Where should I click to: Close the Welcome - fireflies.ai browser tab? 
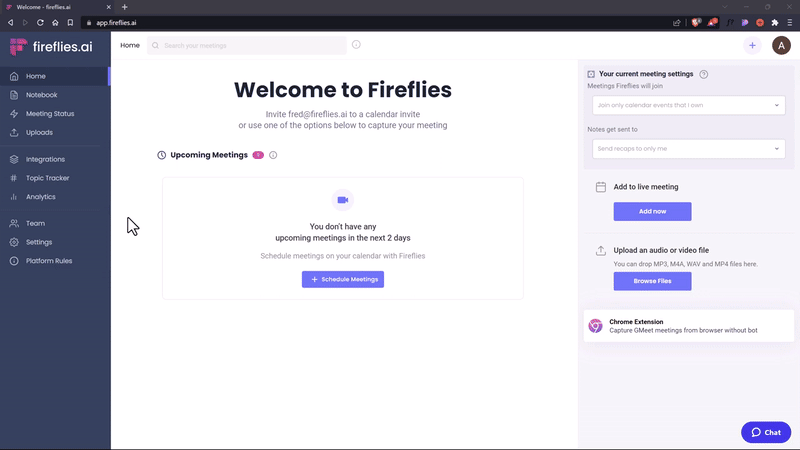click(x=108, y=7)
